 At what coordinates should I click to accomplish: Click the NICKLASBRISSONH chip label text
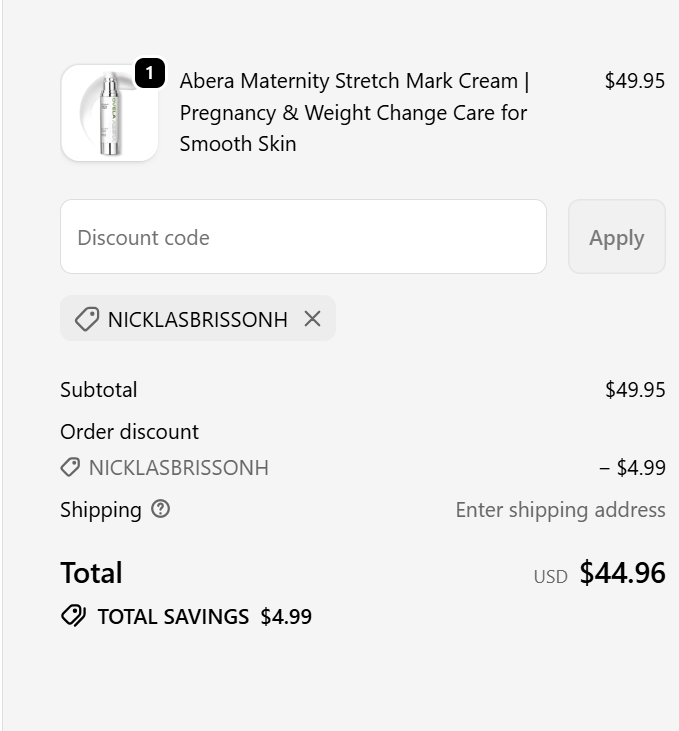(x=197, y=319)
